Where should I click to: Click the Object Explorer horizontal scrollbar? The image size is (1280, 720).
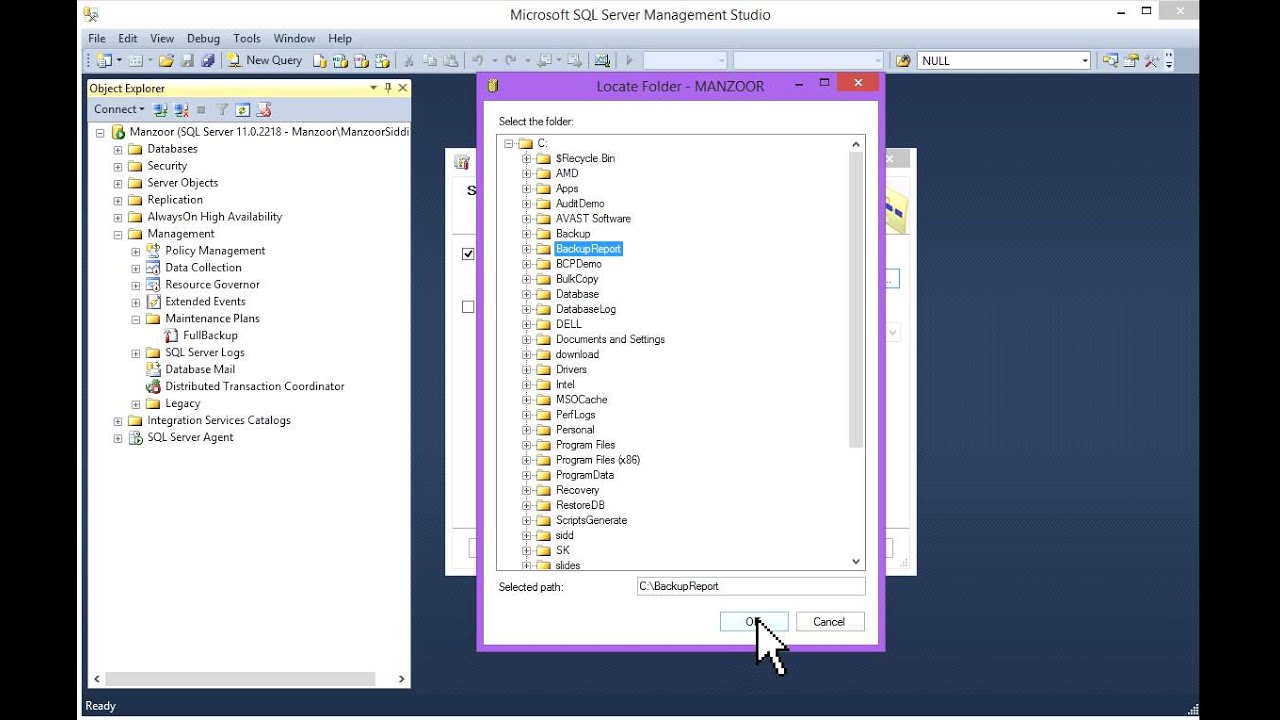click(x=240, y=679)
